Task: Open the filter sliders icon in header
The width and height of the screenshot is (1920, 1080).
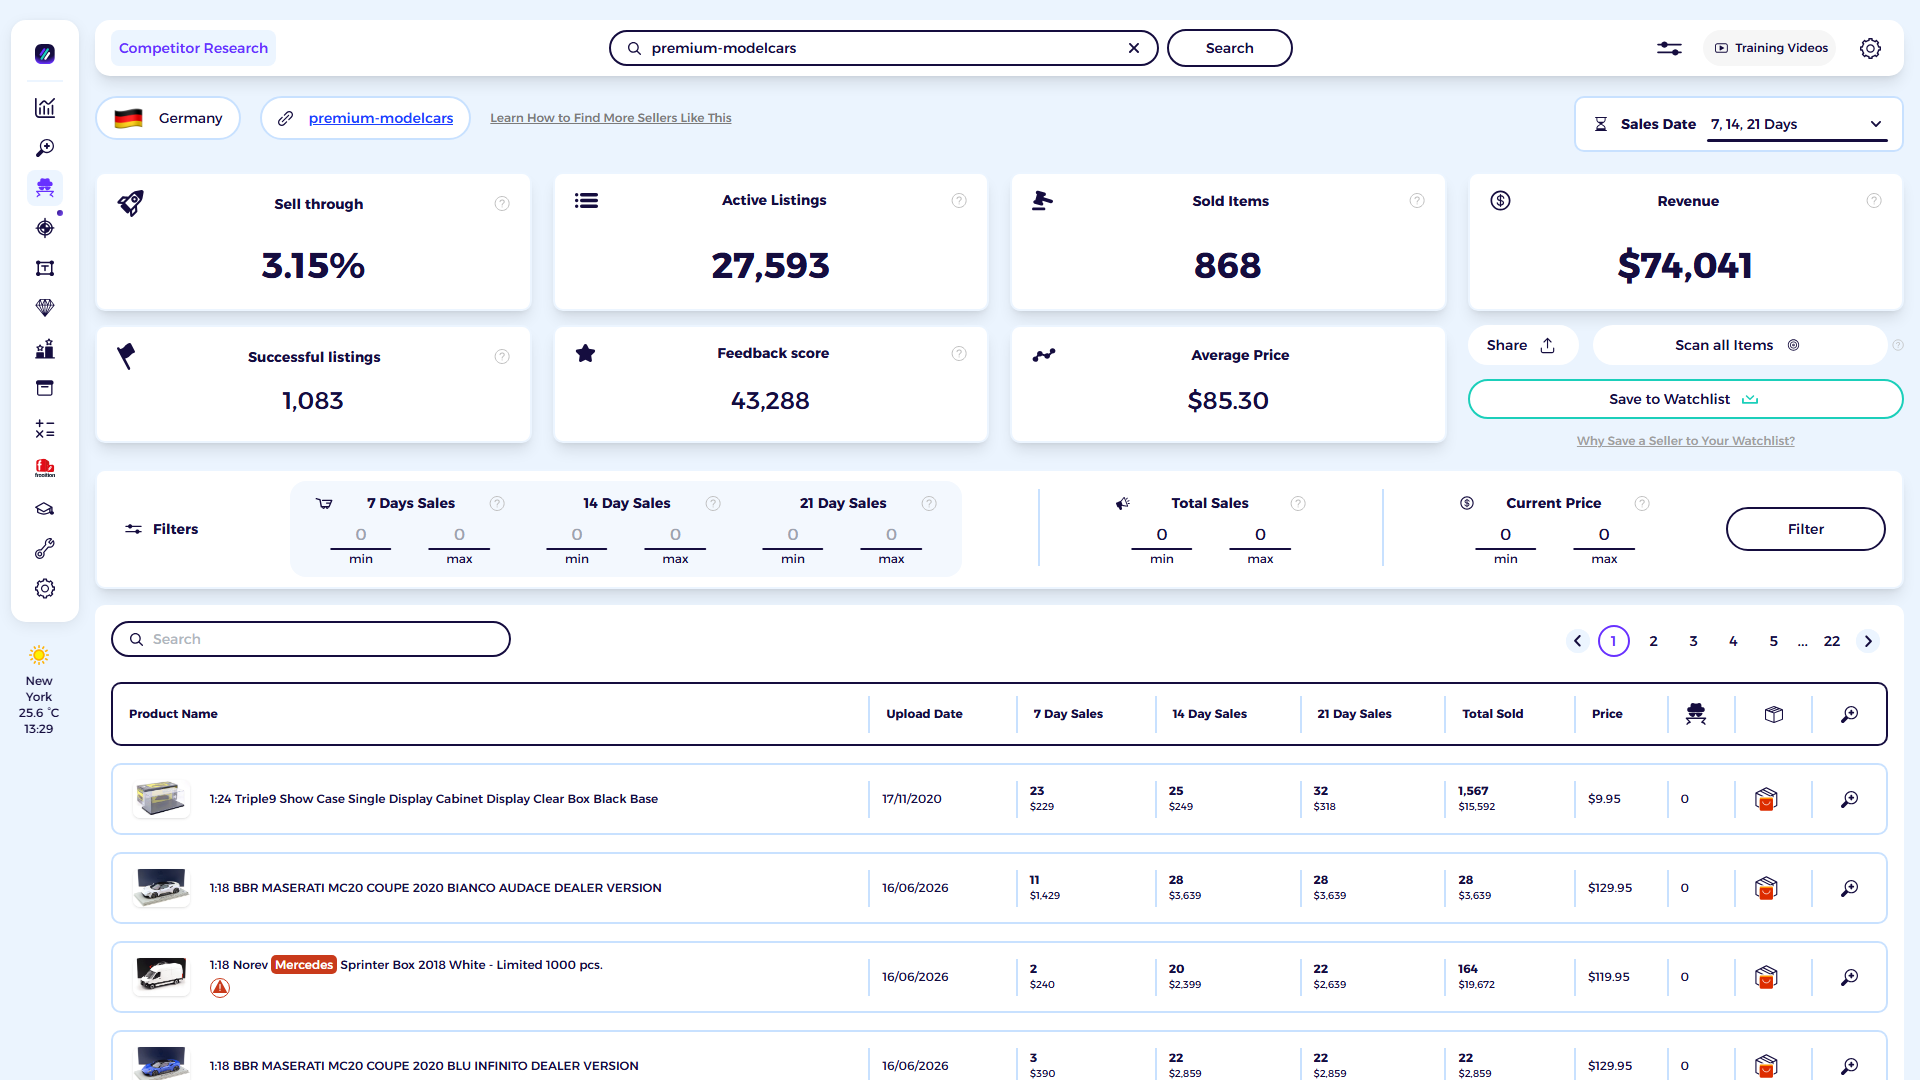Action: pos(1669,48)
